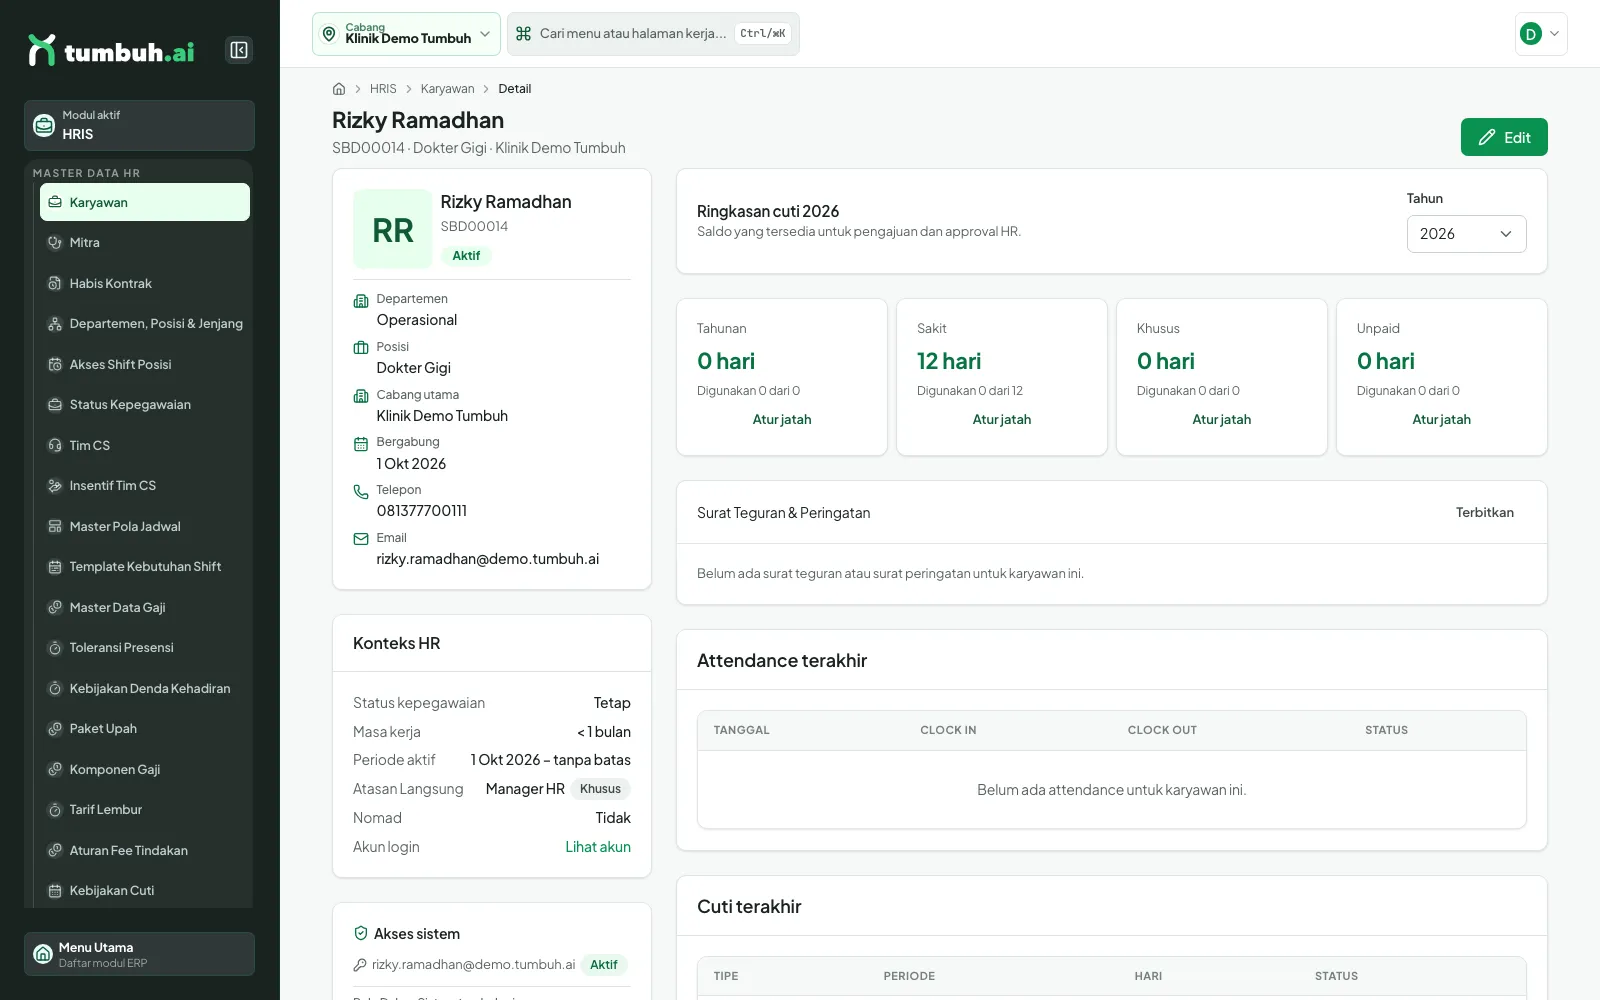This screenshot has height=1000, width=1600.
Task: Click the home breadcrumb icon
Action: 339,89
